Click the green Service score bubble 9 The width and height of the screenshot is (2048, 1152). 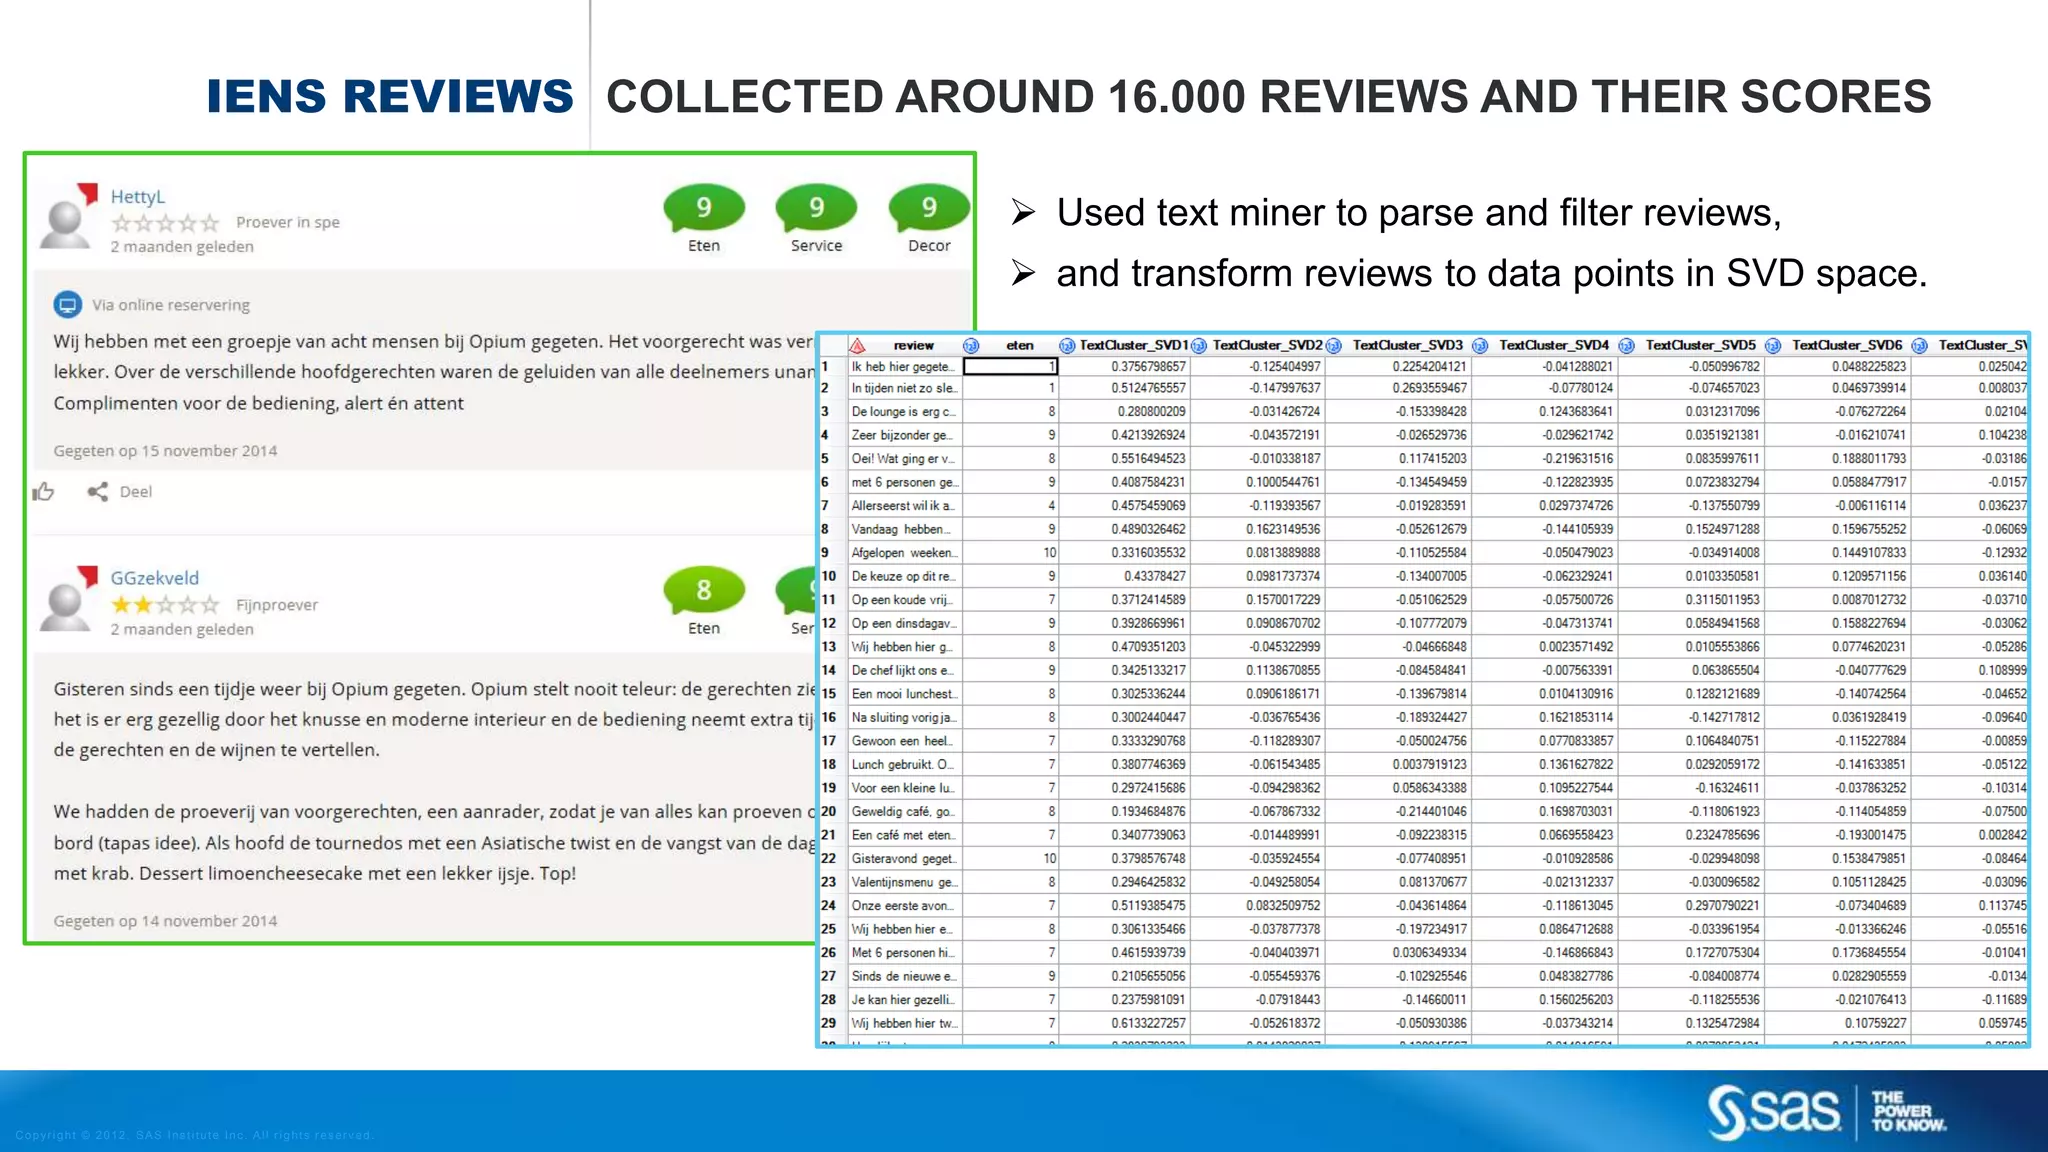click(816, 207)
